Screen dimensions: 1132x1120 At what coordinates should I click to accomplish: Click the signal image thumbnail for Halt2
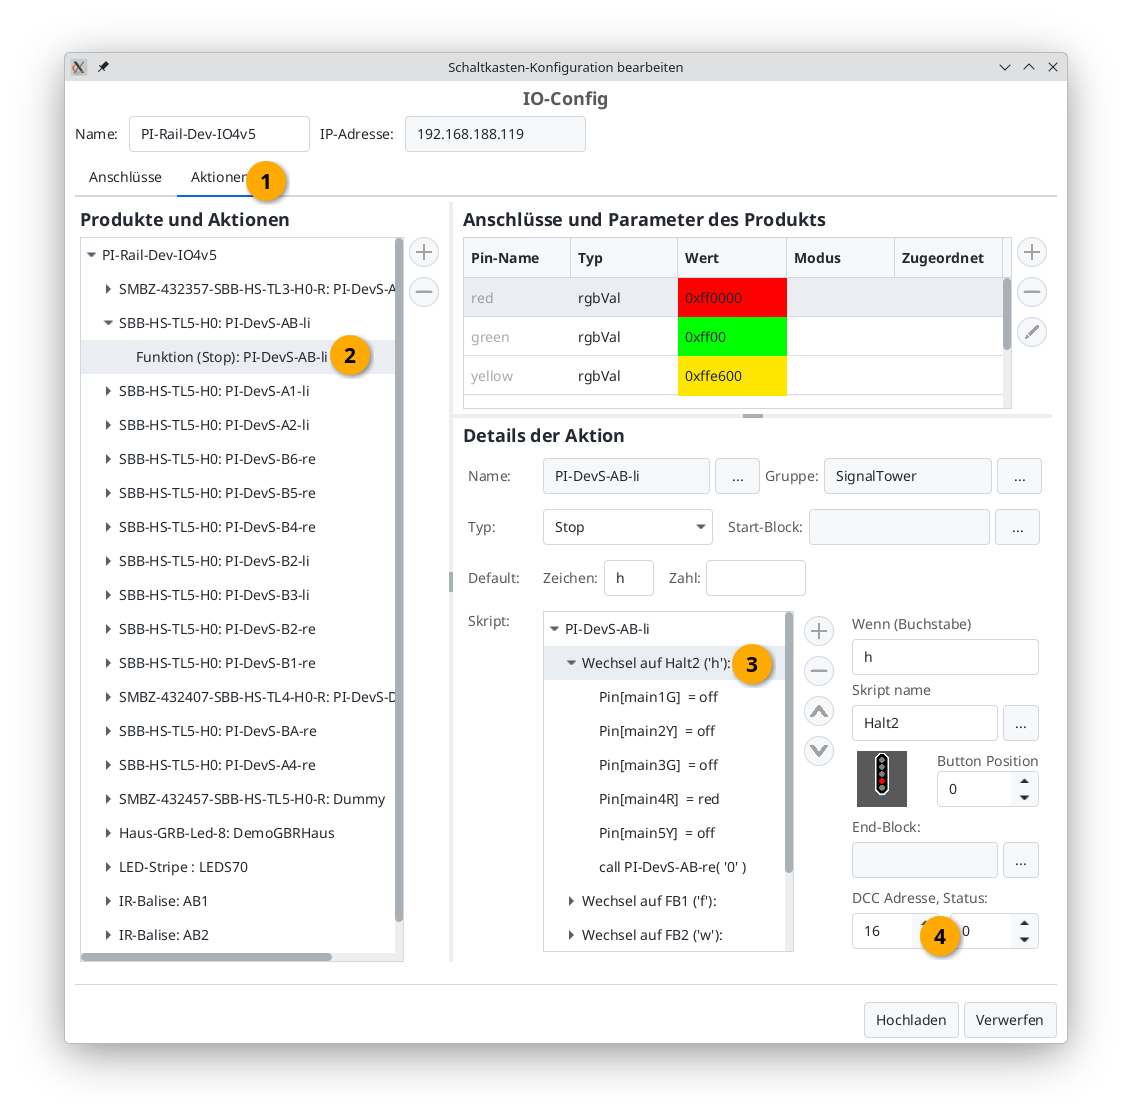pos(881,778)
